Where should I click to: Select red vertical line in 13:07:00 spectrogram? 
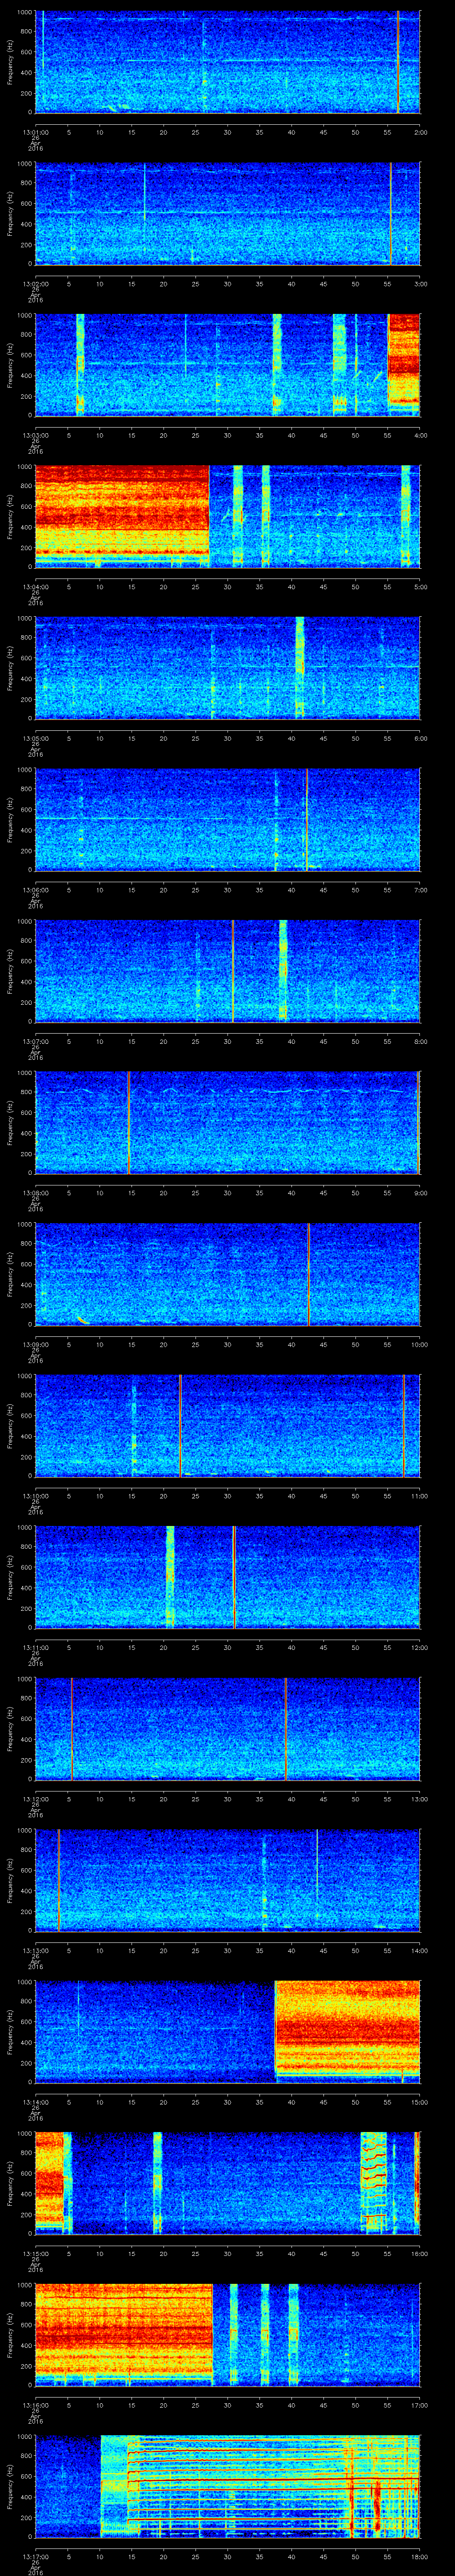click(233, 971)
